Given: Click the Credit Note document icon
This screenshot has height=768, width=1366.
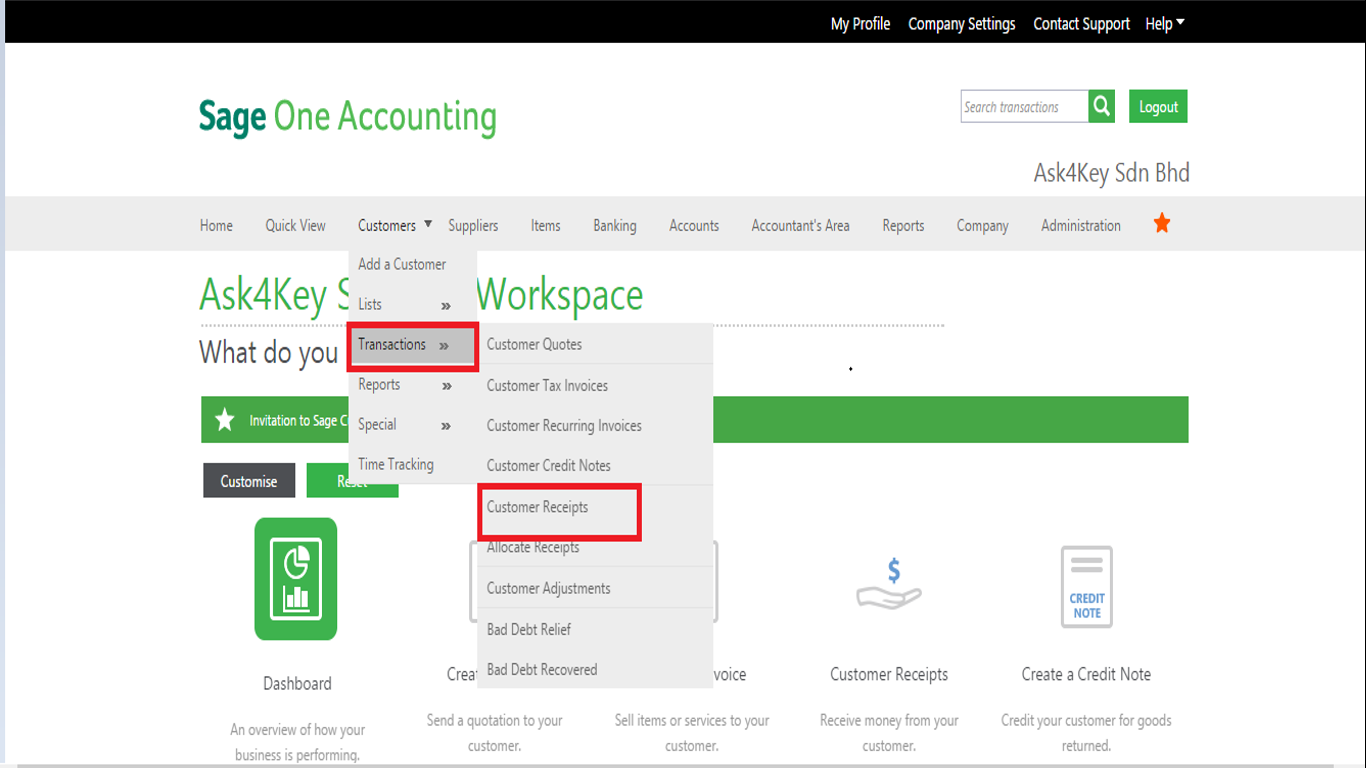Looking at the screenshot, I should coord(1087,587).
